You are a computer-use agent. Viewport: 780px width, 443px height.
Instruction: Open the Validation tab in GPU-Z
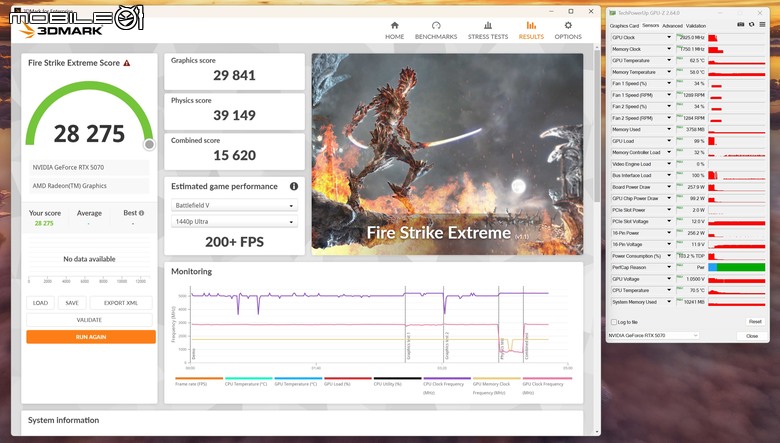click(x=695, y=26)
